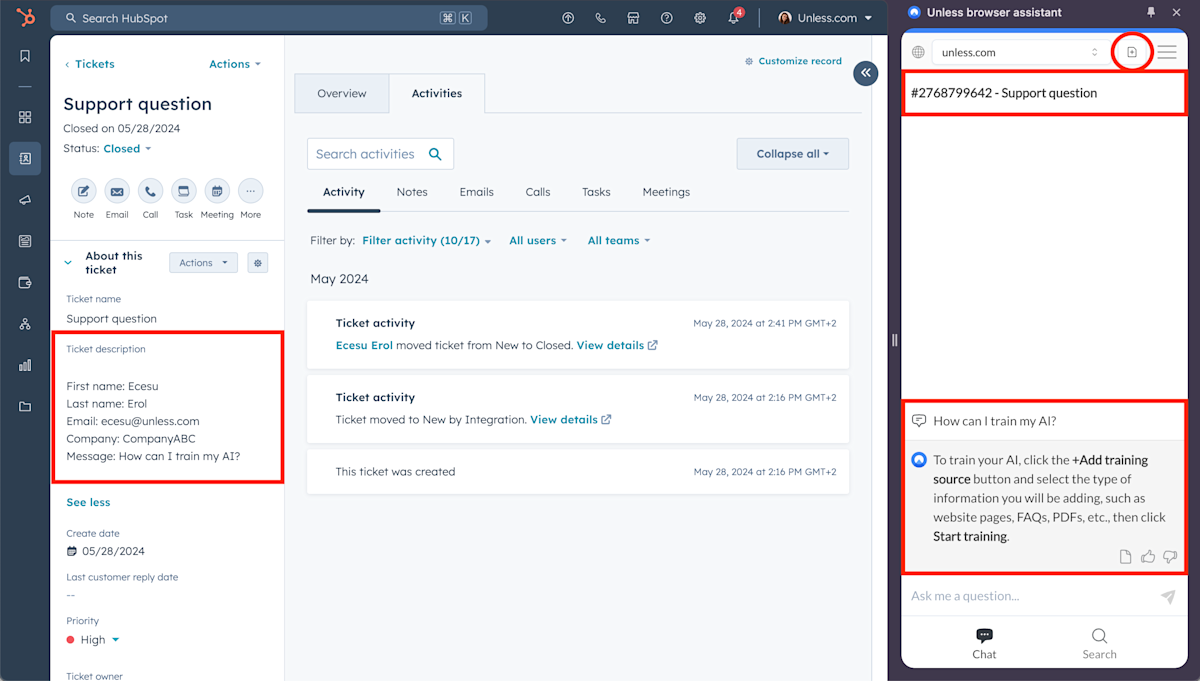Select the reporting bar chart sidebar icon
1200x681 pixels.
click(x=25, y=365)
